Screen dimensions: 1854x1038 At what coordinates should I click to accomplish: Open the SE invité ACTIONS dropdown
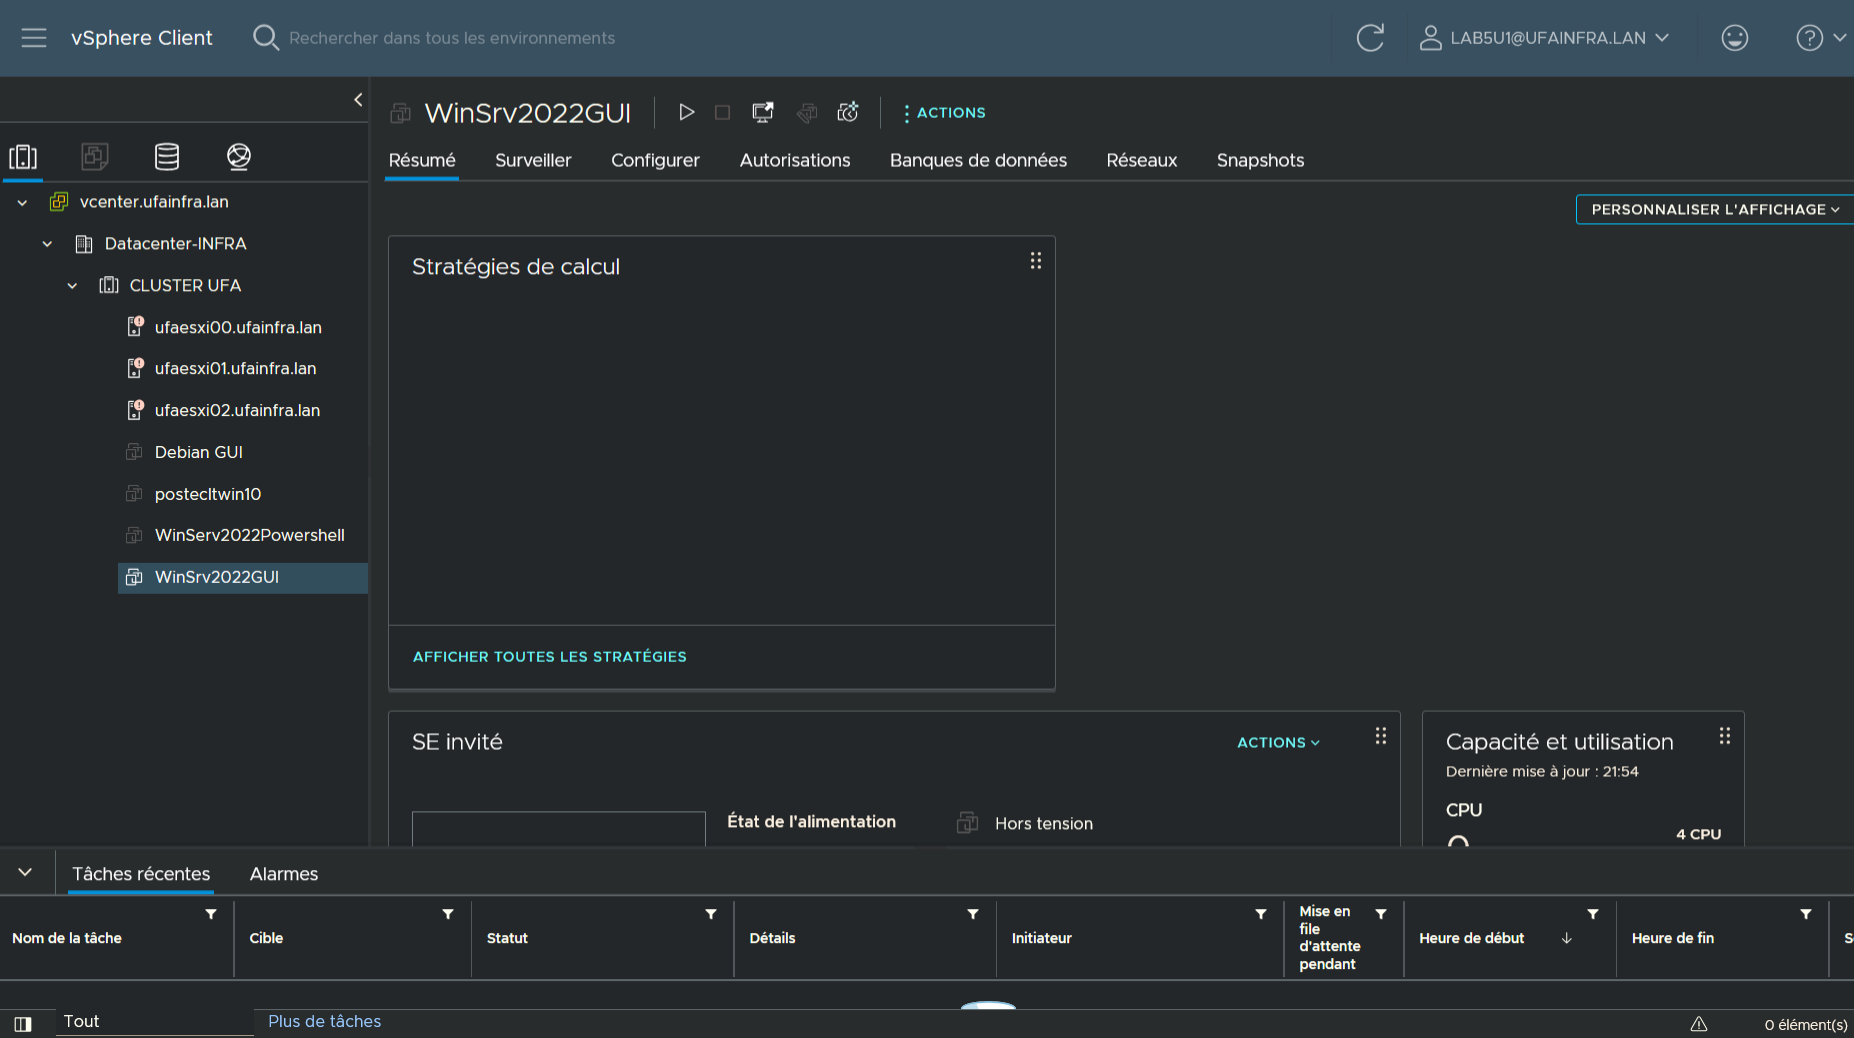coord(1278,742)
